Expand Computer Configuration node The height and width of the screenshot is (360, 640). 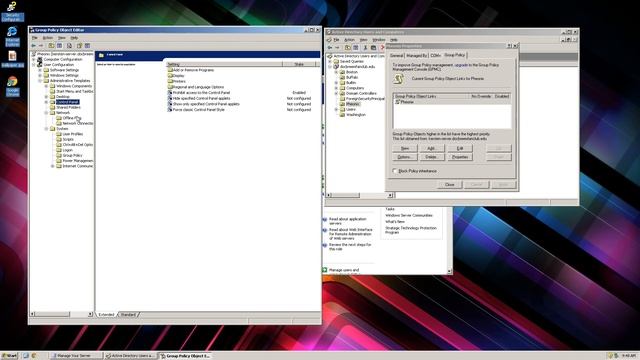[x=34, y=60]
